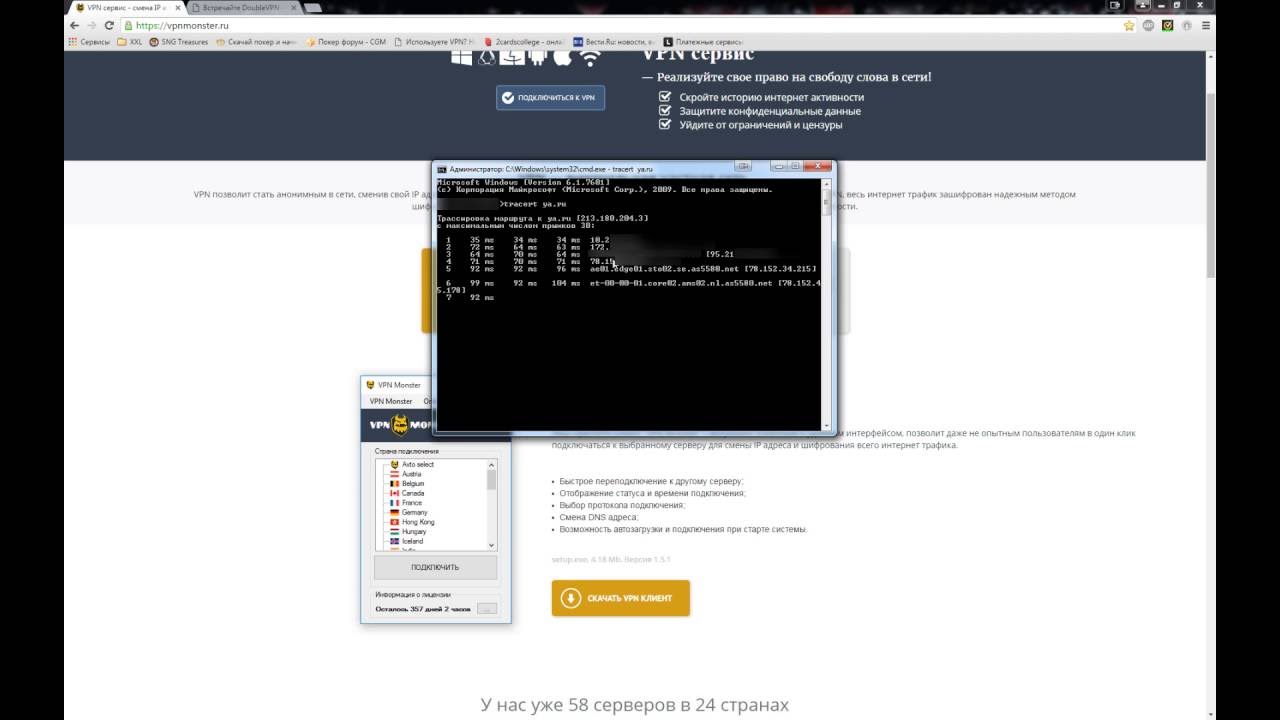Open the Платежные сервисы bookmark

703,42
